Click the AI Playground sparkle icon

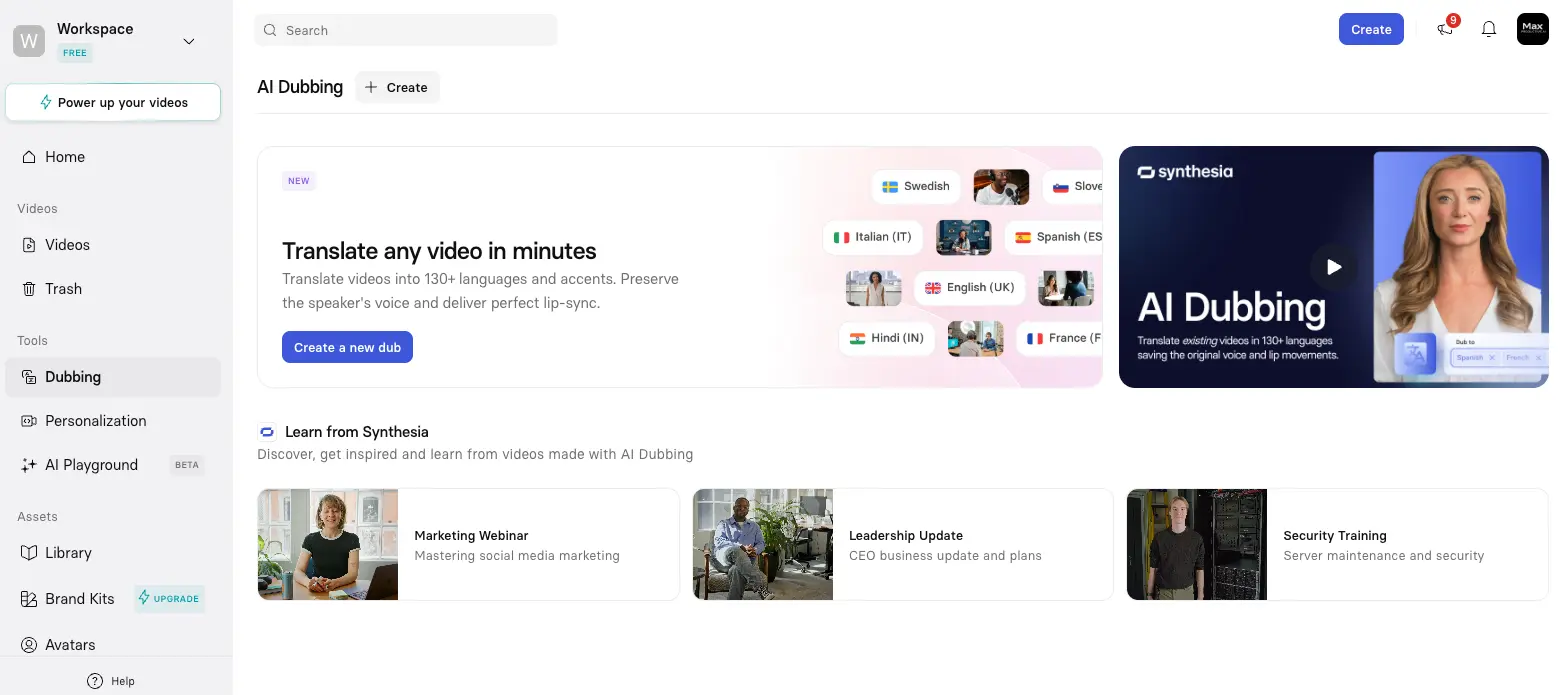point(29,465)
